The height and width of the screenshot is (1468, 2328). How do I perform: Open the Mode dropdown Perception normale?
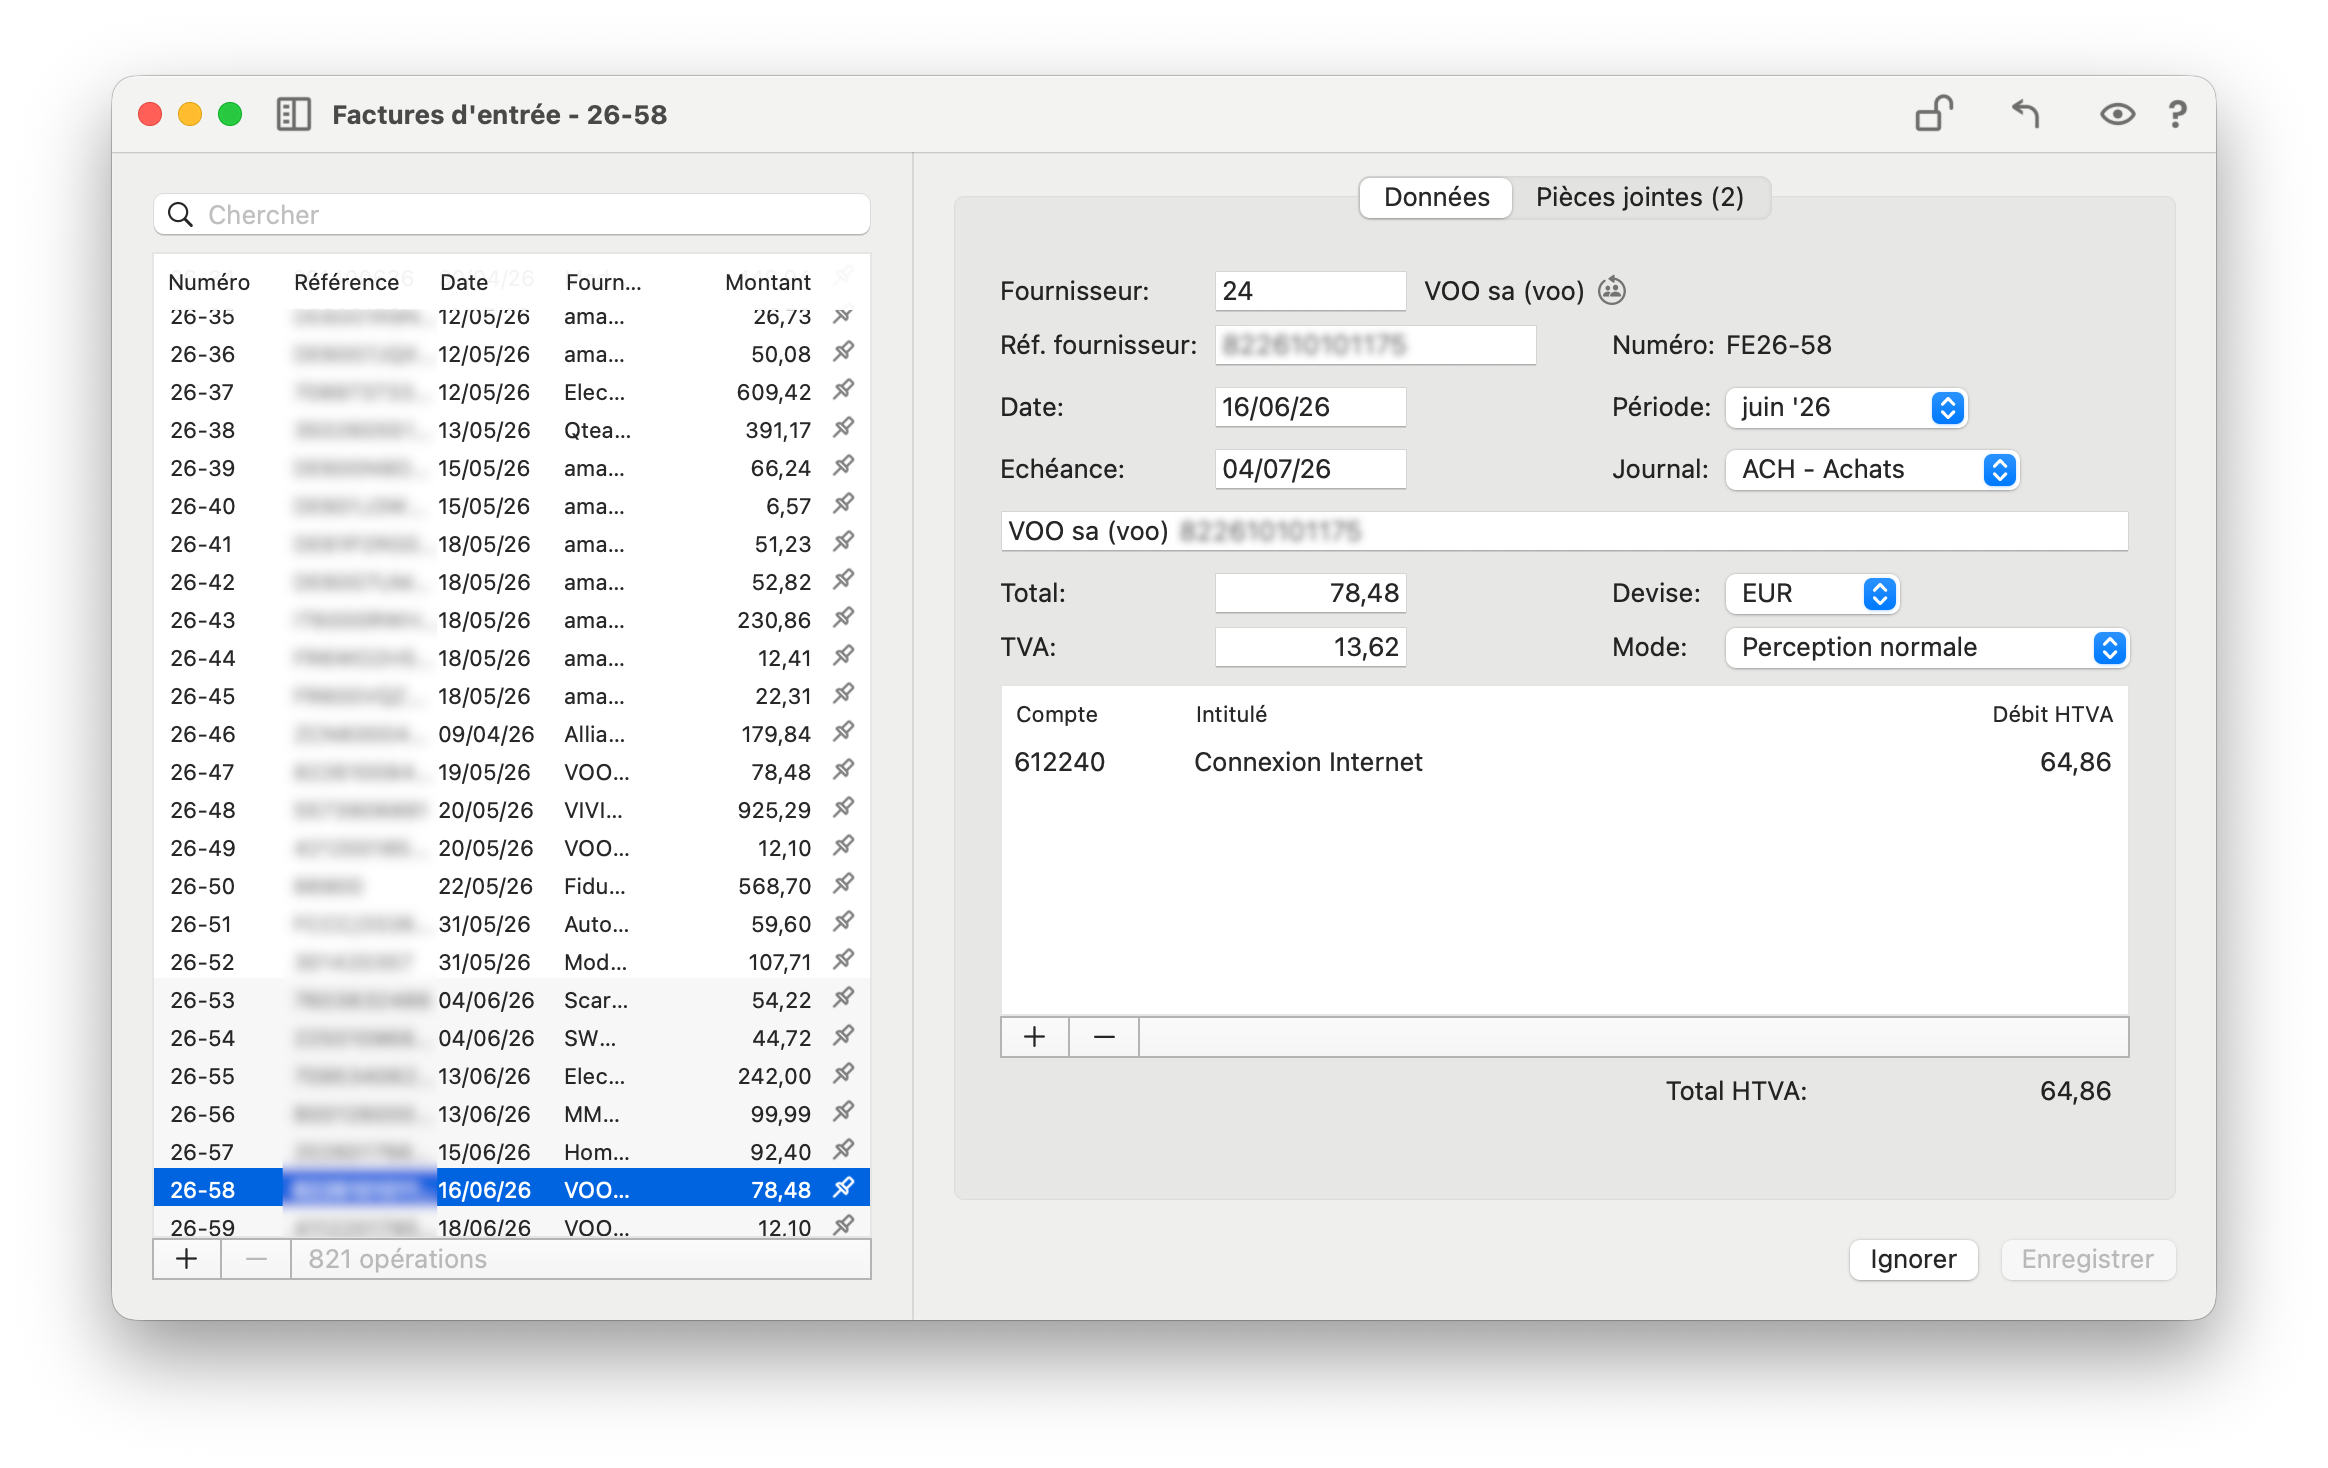pyautogui.click(x=1927, y=647)
